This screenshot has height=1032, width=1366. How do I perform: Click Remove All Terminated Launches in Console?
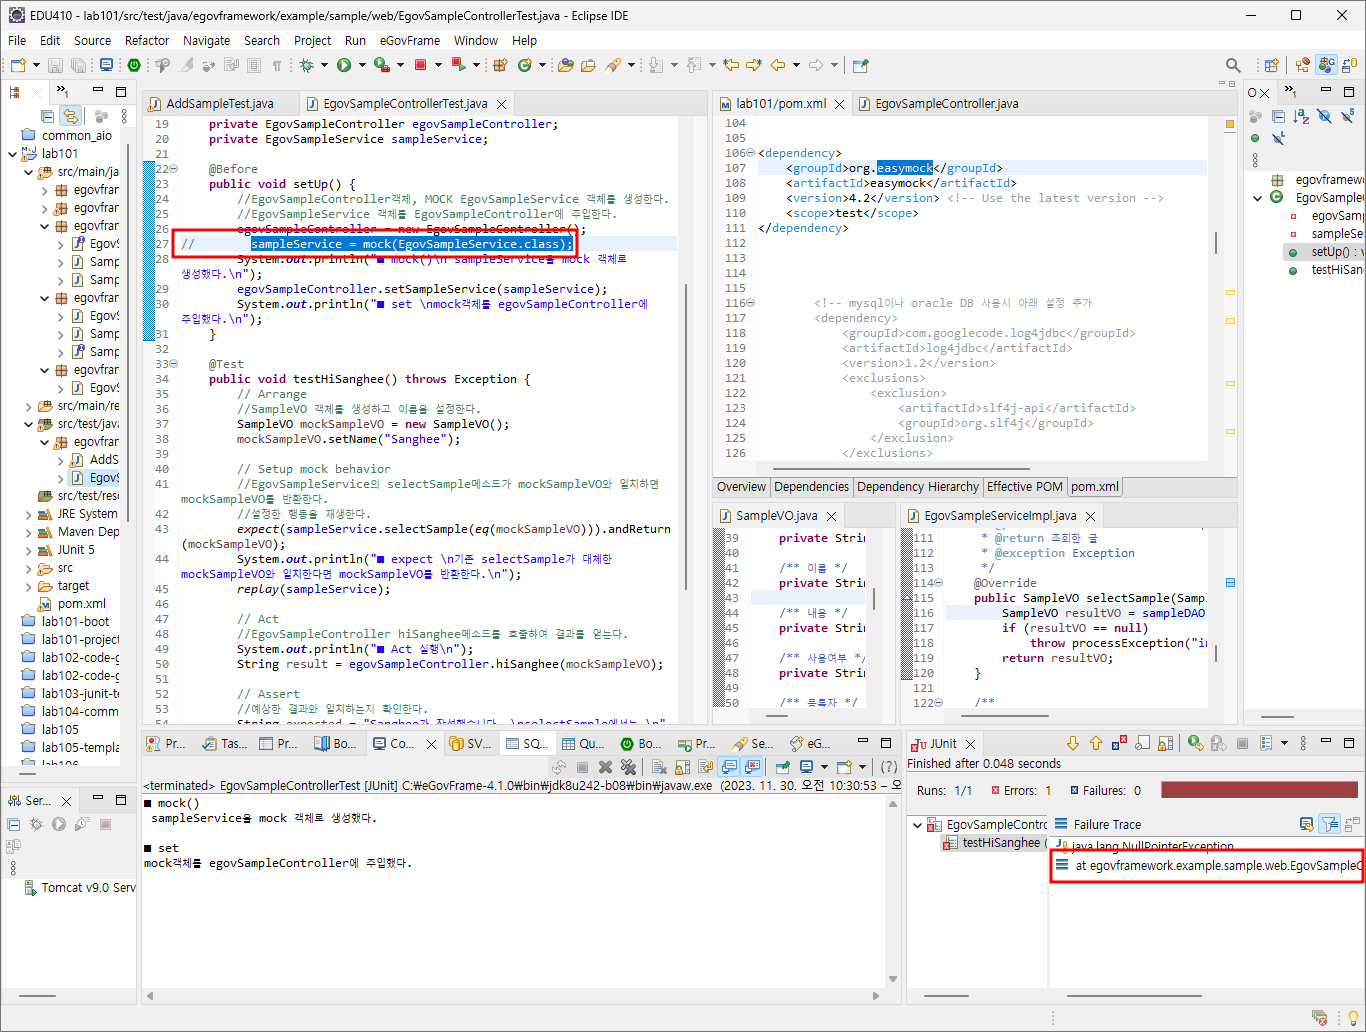[x=628, y=767]
